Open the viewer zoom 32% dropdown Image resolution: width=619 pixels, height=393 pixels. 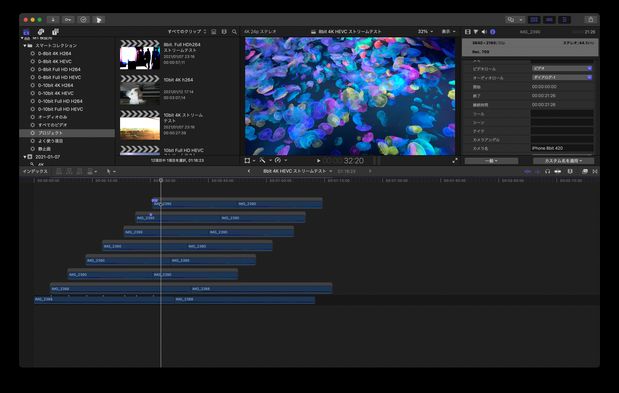pos(425,32)
